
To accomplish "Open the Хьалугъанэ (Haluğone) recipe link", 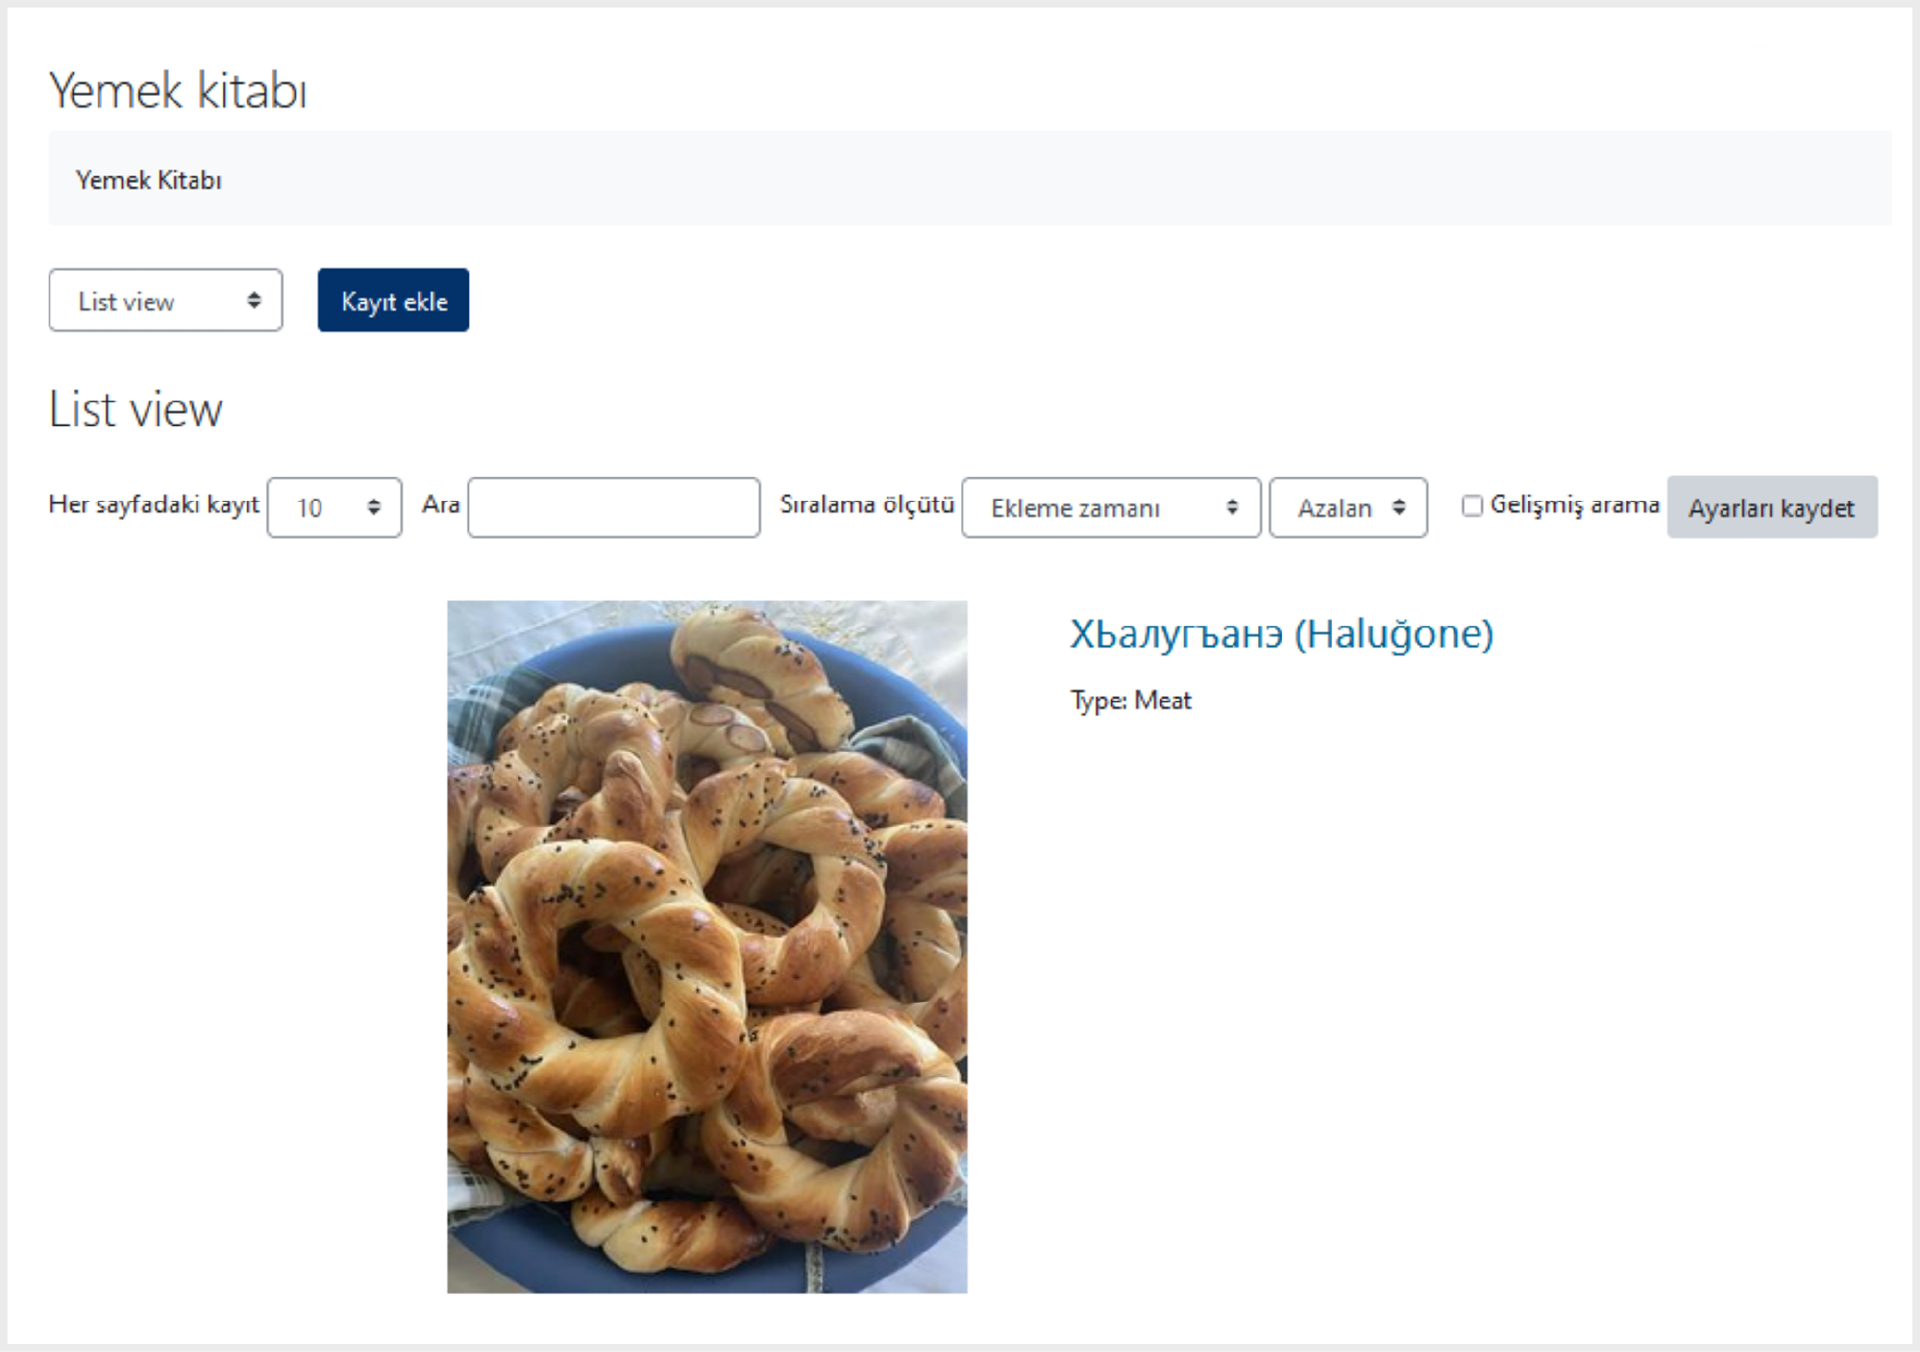I will [x=1282, y=634].
